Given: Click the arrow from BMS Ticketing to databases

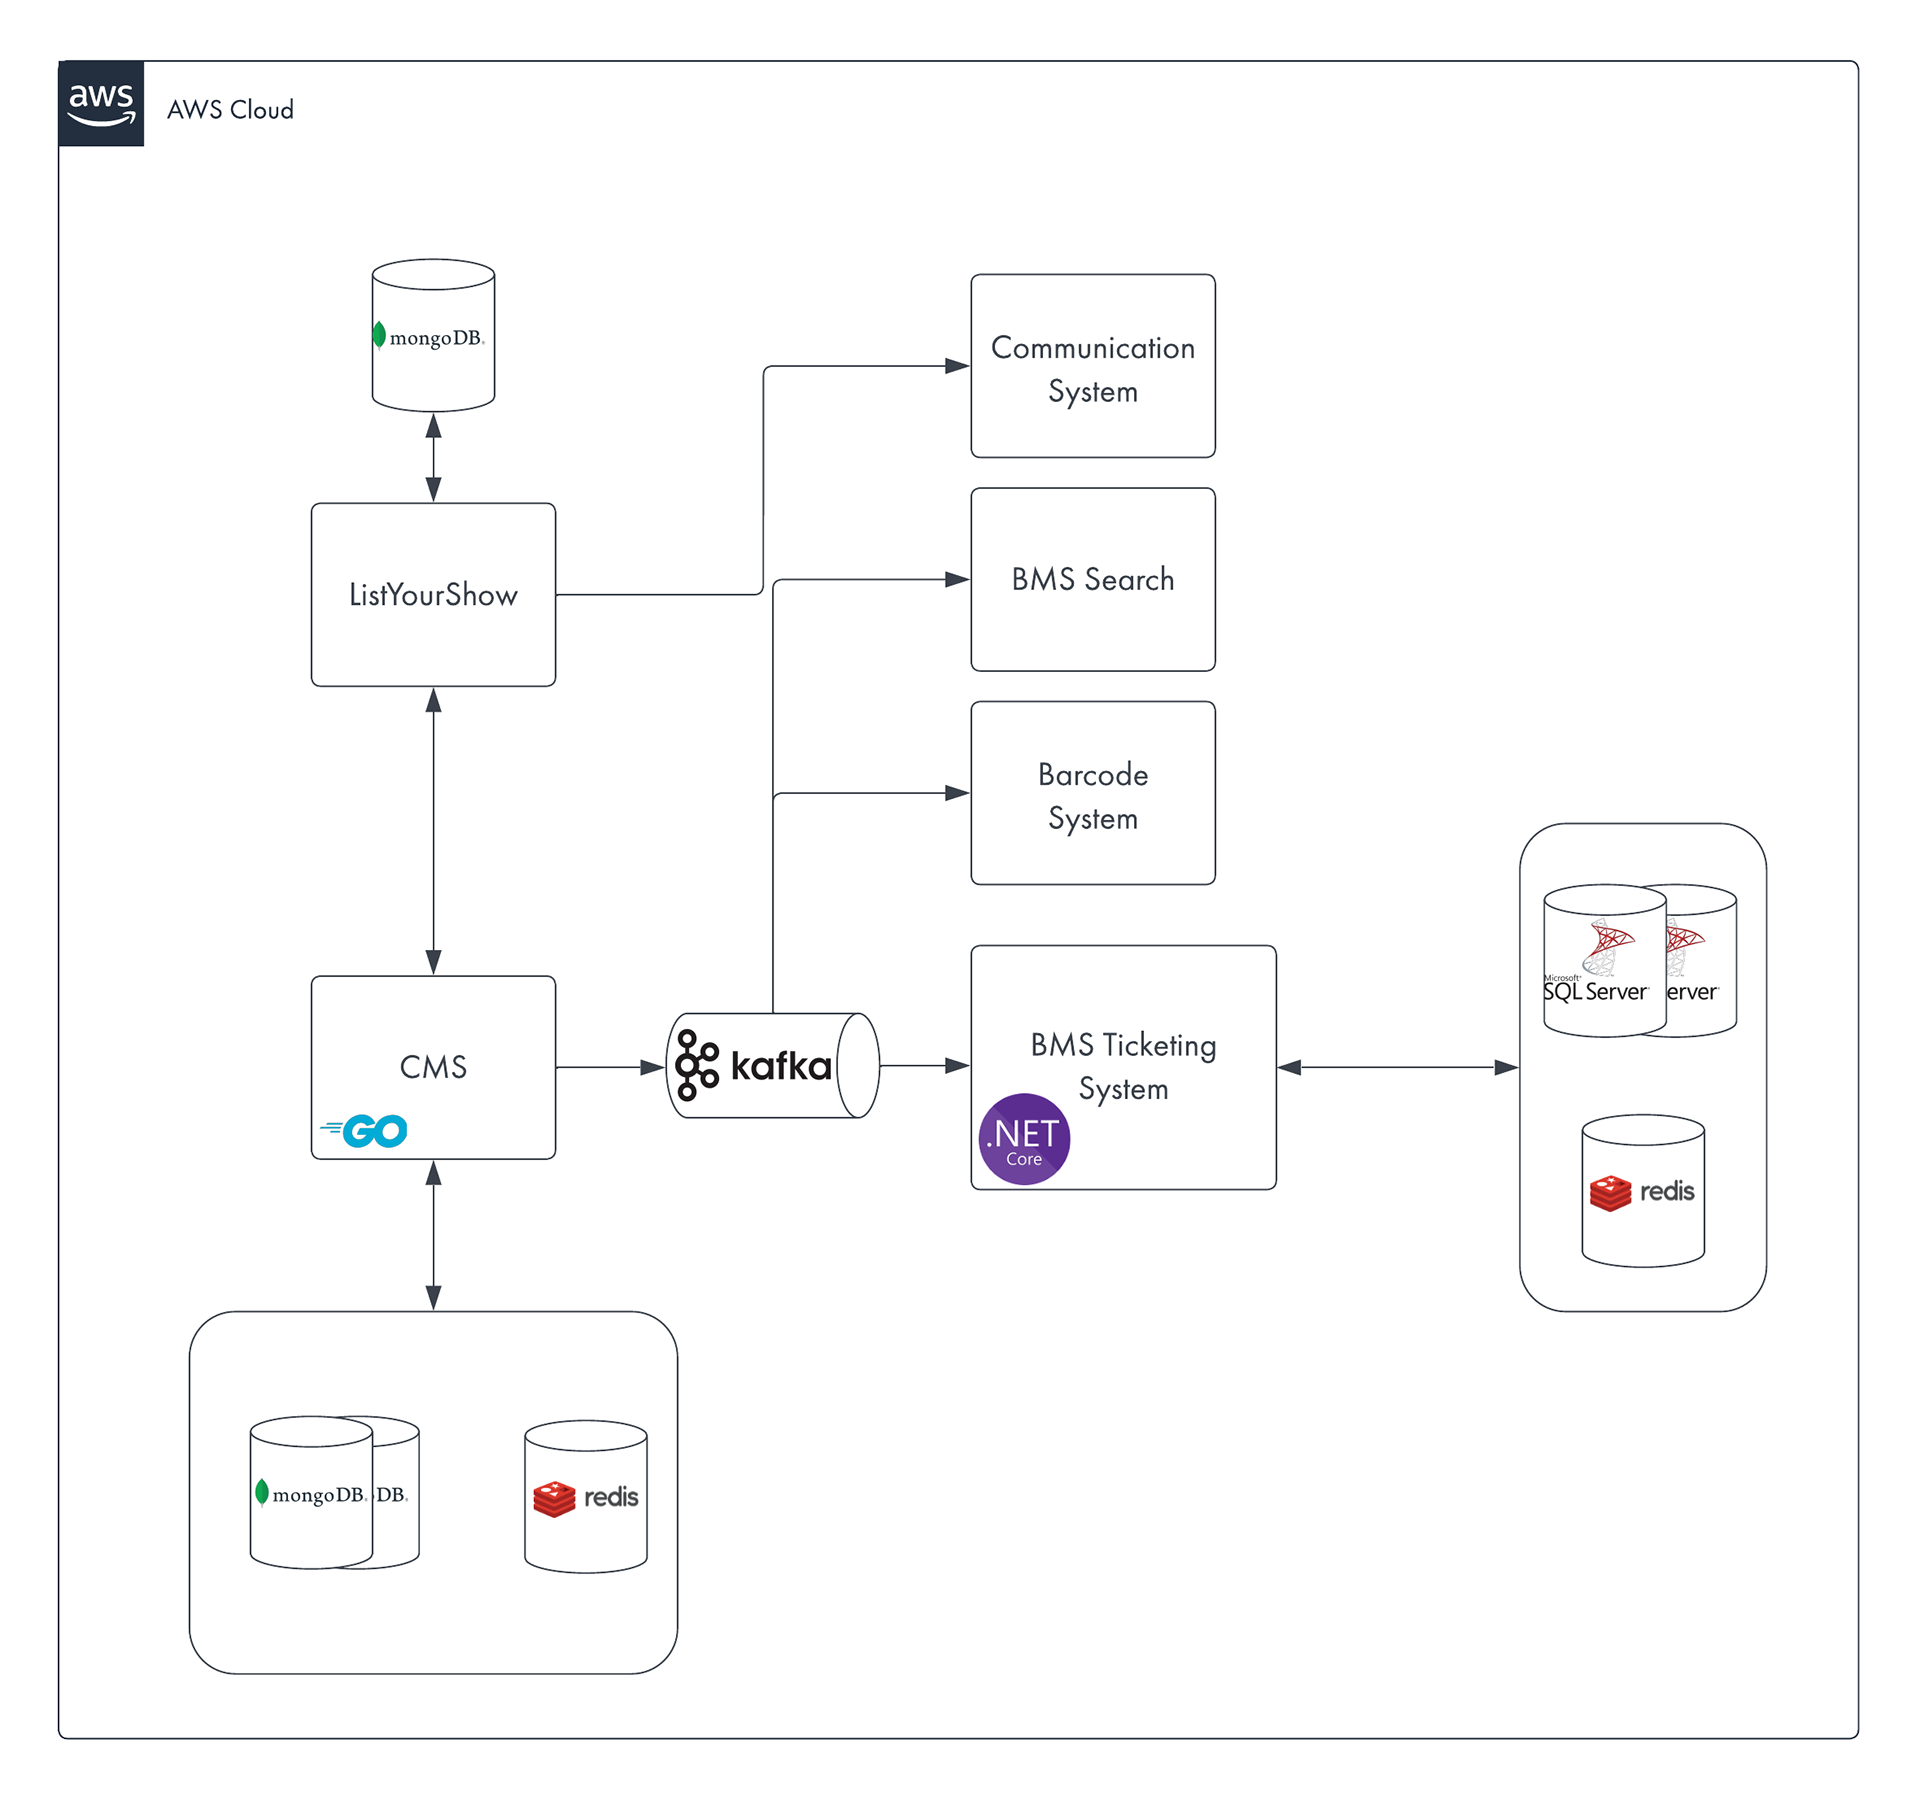Looking at the screenshot, I should point(1398,1068).
